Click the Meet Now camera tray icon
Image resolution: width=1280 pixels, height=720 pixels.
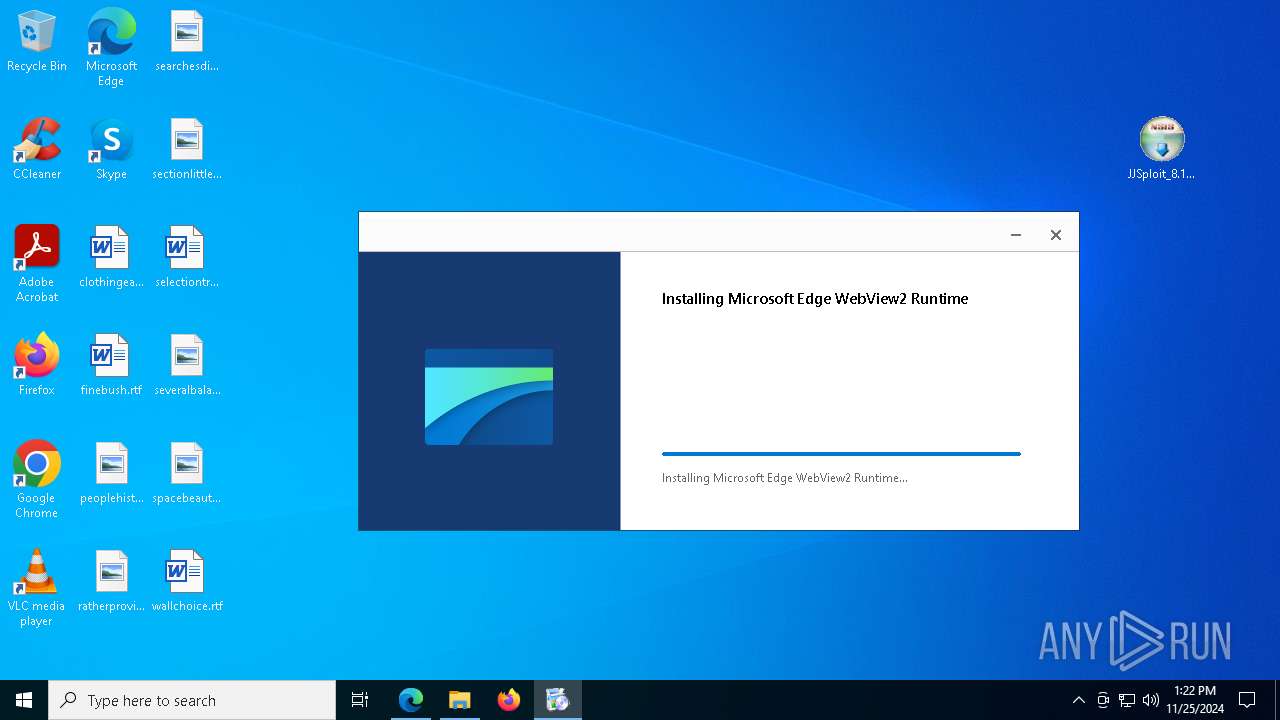click(1103, 700)
